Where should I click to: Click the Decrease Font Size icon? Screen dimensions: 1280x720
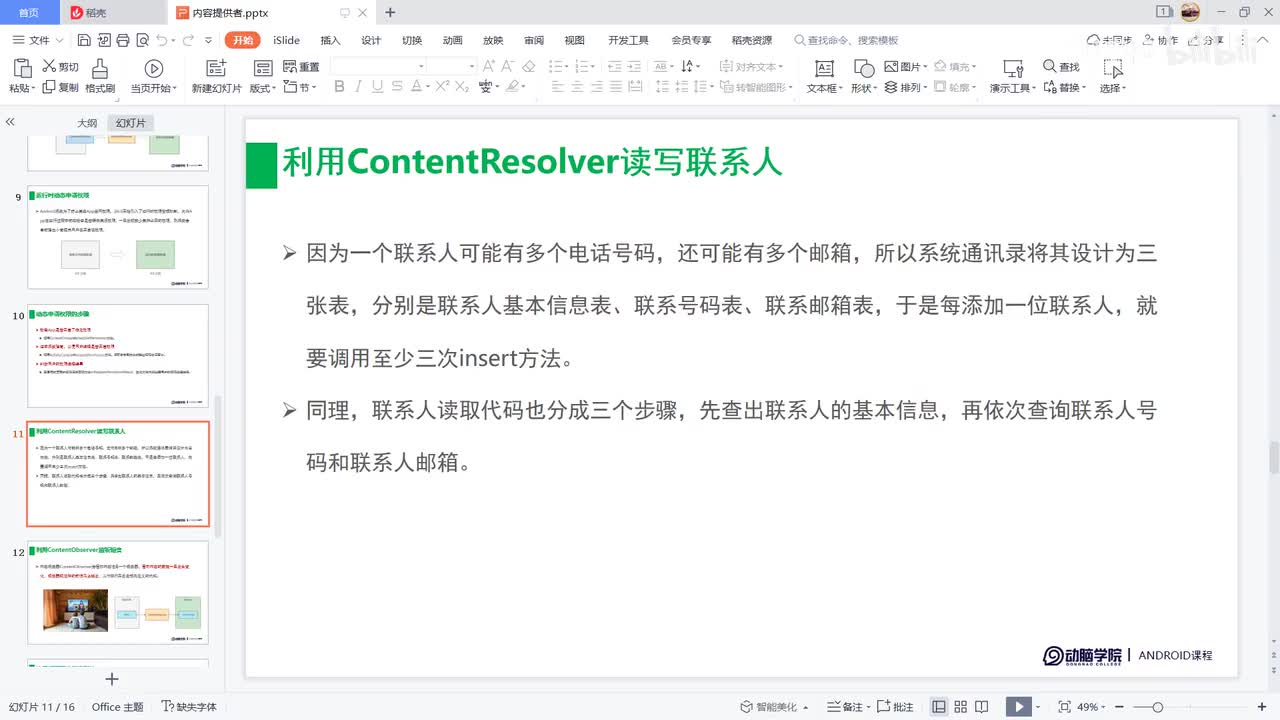pyautogui.click(x=508, y=66)
